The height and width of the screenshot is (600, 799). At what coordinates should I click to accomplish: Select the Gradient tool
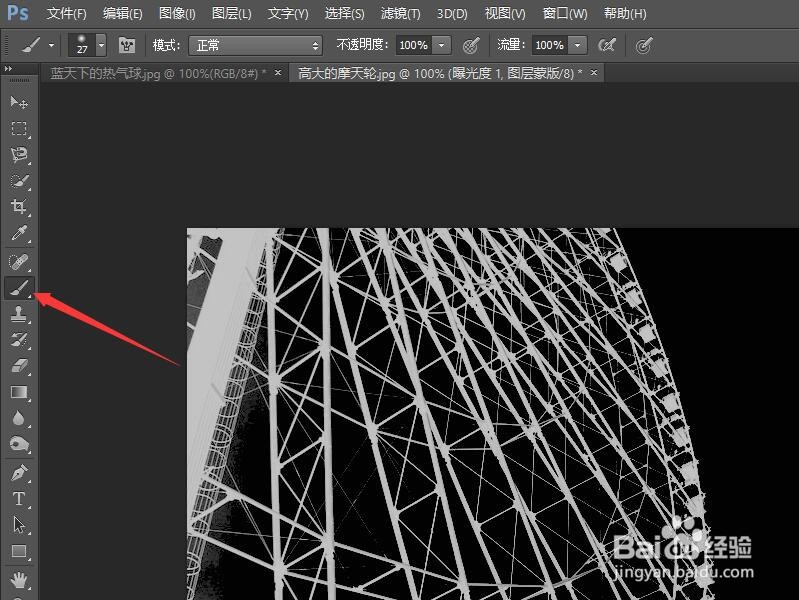click(x=19, y=392)
